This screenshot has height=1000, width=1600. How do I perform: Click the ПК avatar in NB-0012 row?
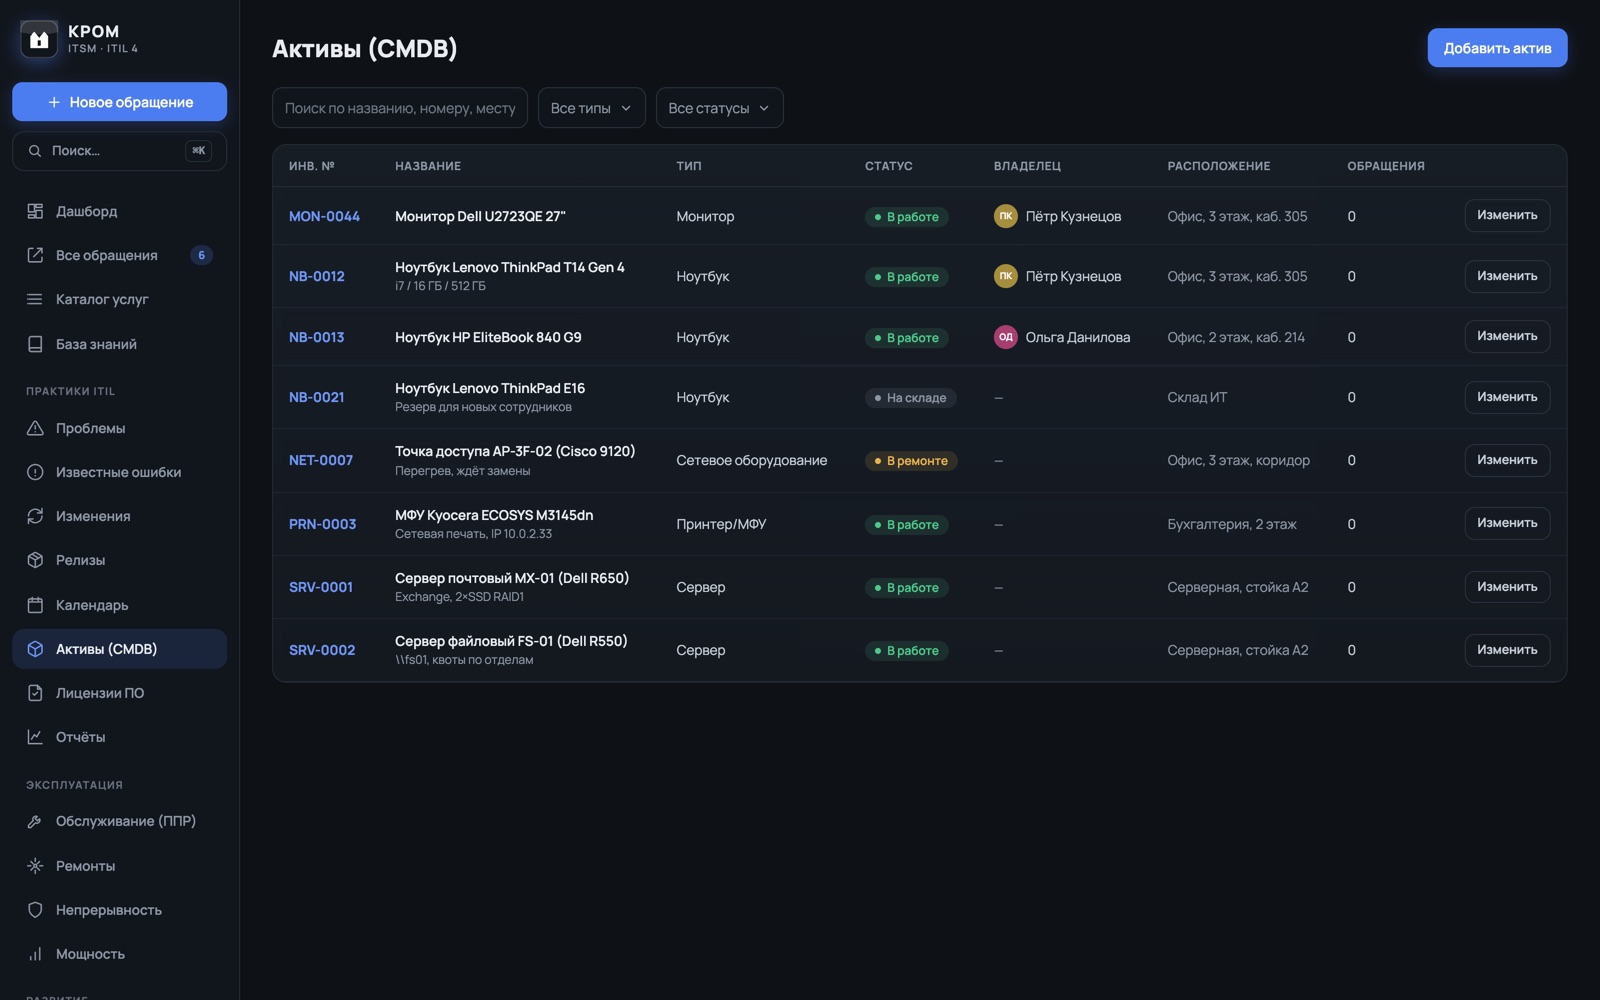[1006, 276]
